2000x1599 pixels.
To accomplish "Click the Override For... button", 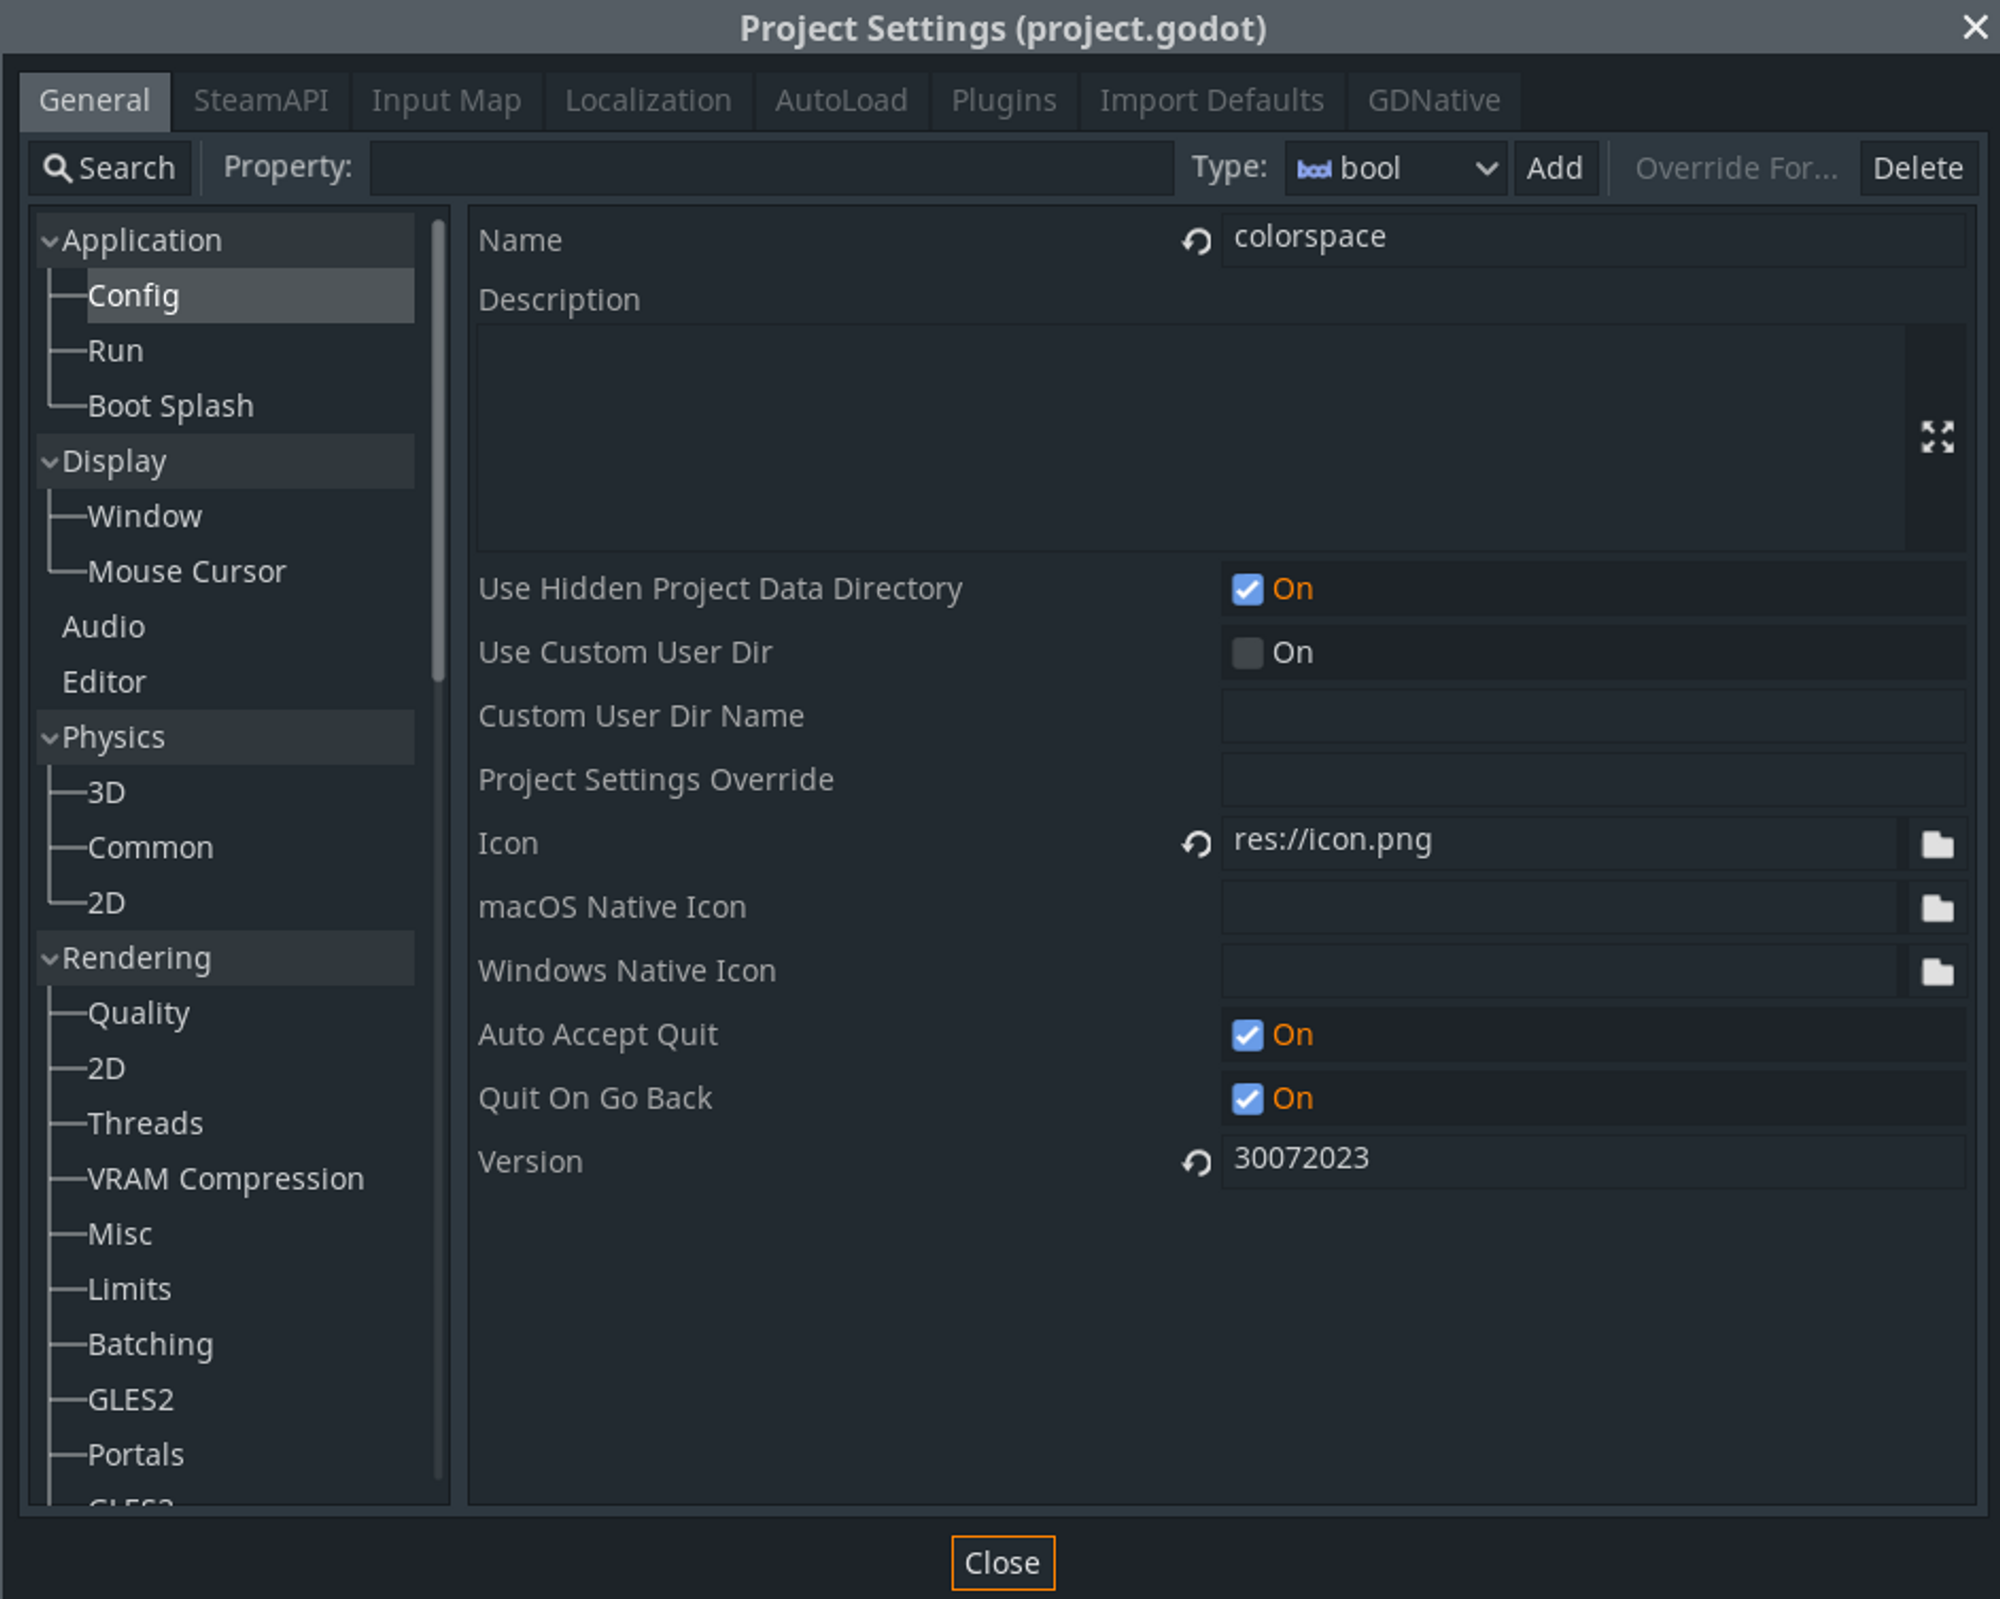I will pos(1736,168).
